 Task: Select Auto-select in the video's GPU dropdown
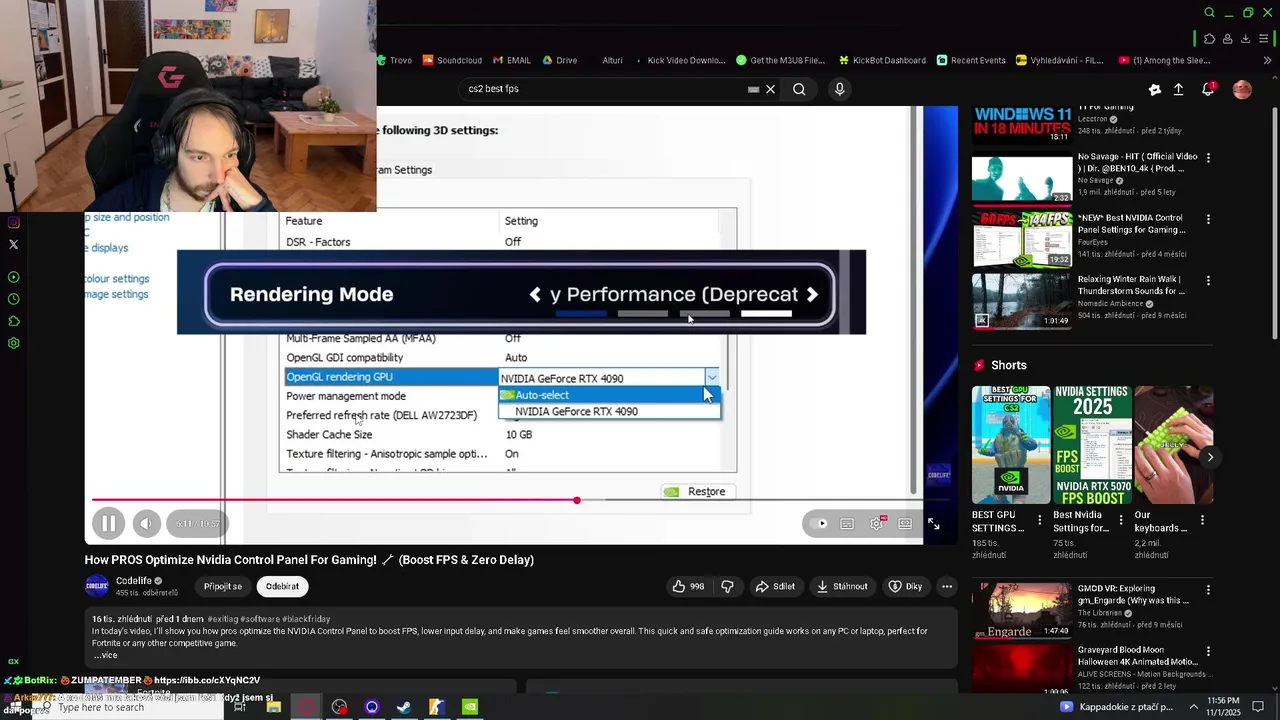click(x=609, y=395)
